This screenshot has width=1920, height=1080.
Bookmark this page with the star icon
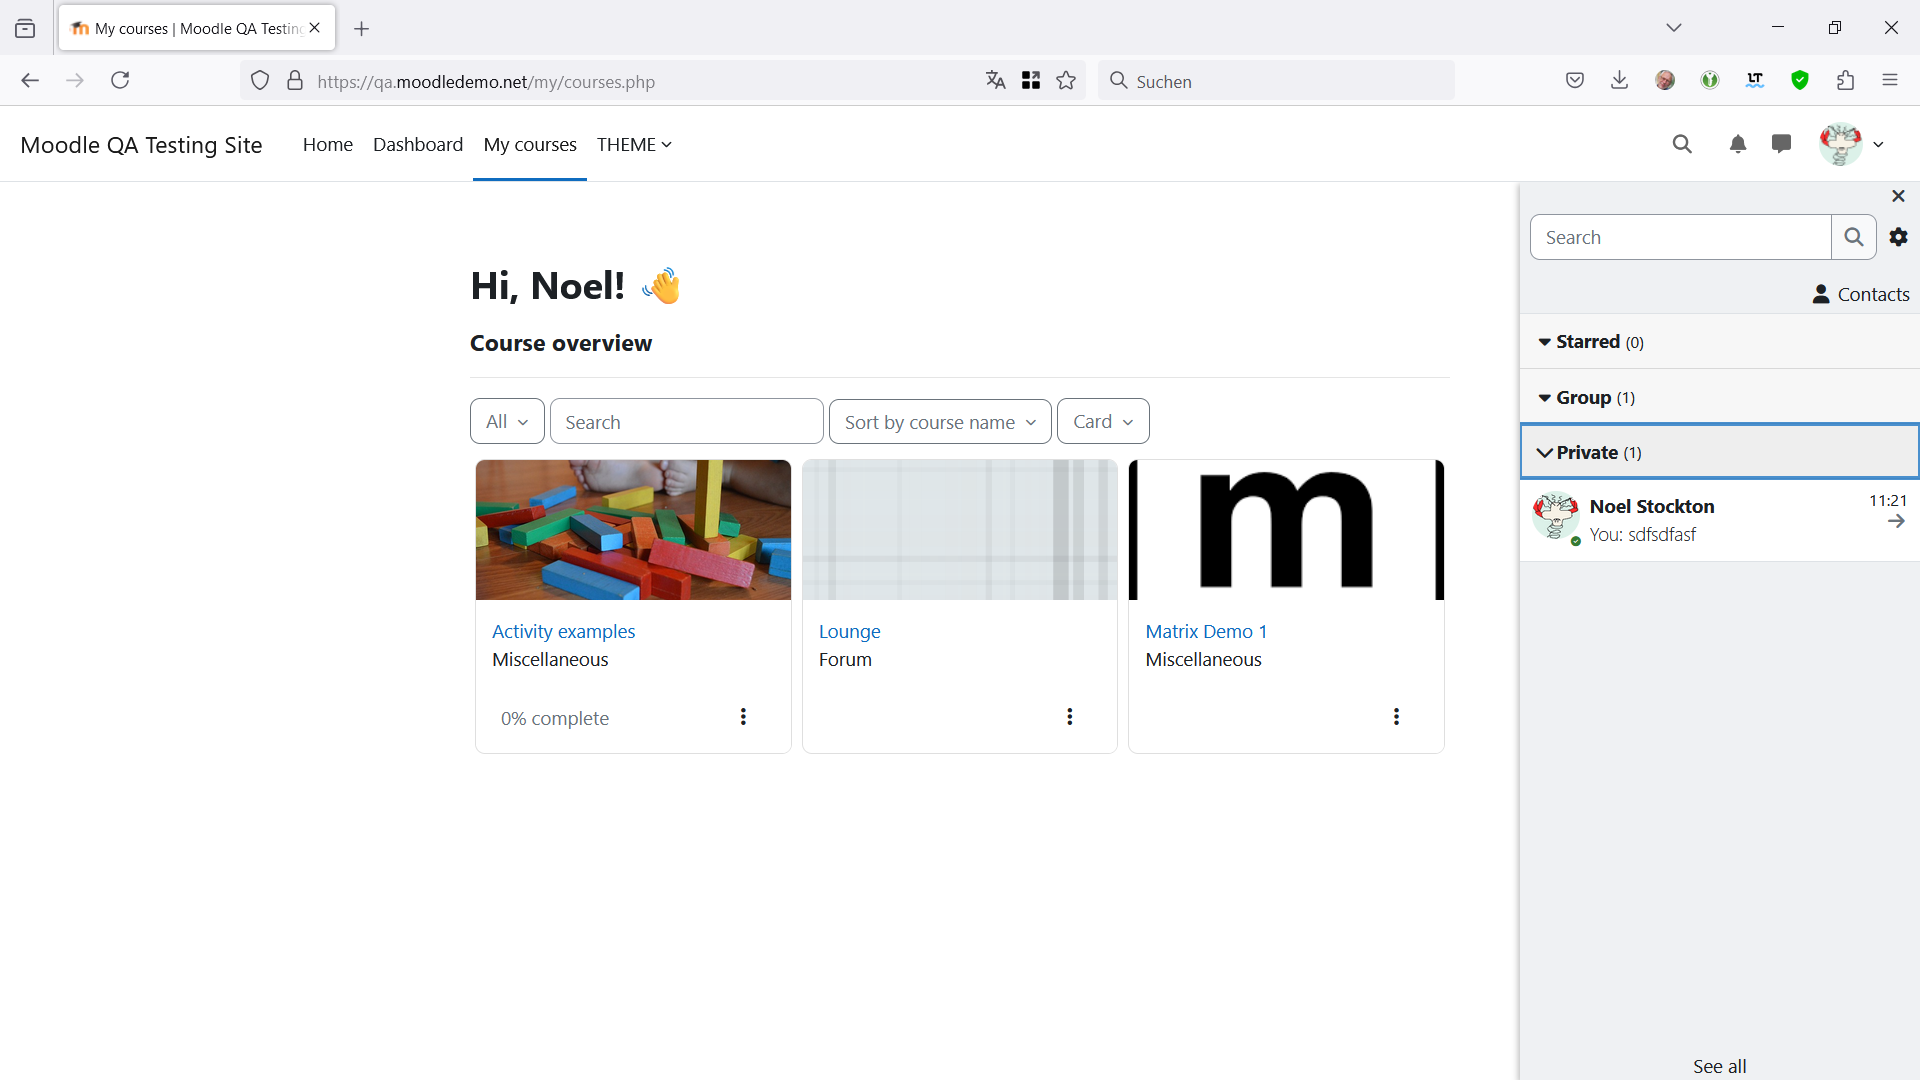tap(1066, 81)
